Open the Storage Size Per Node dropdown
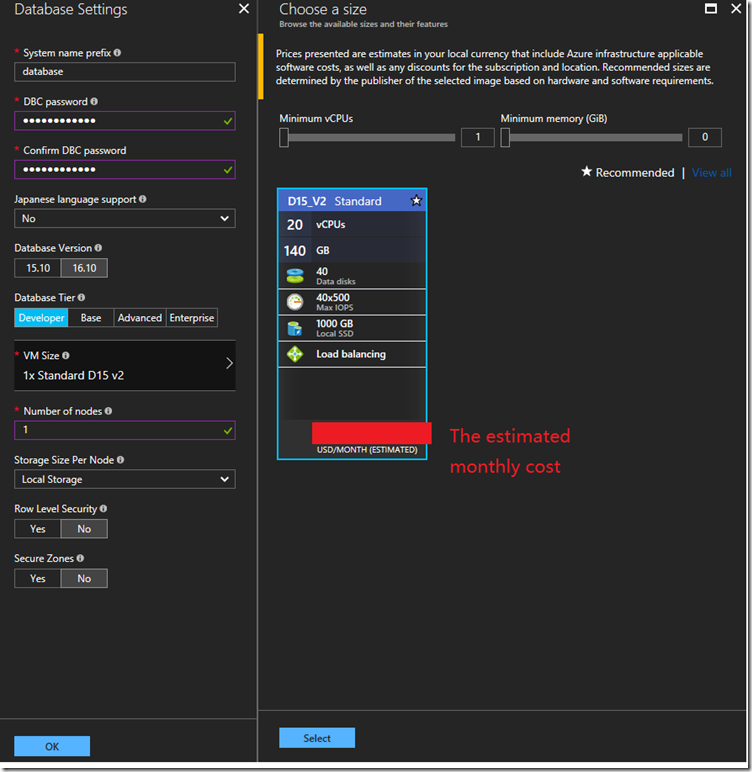 tap(125, 479)
